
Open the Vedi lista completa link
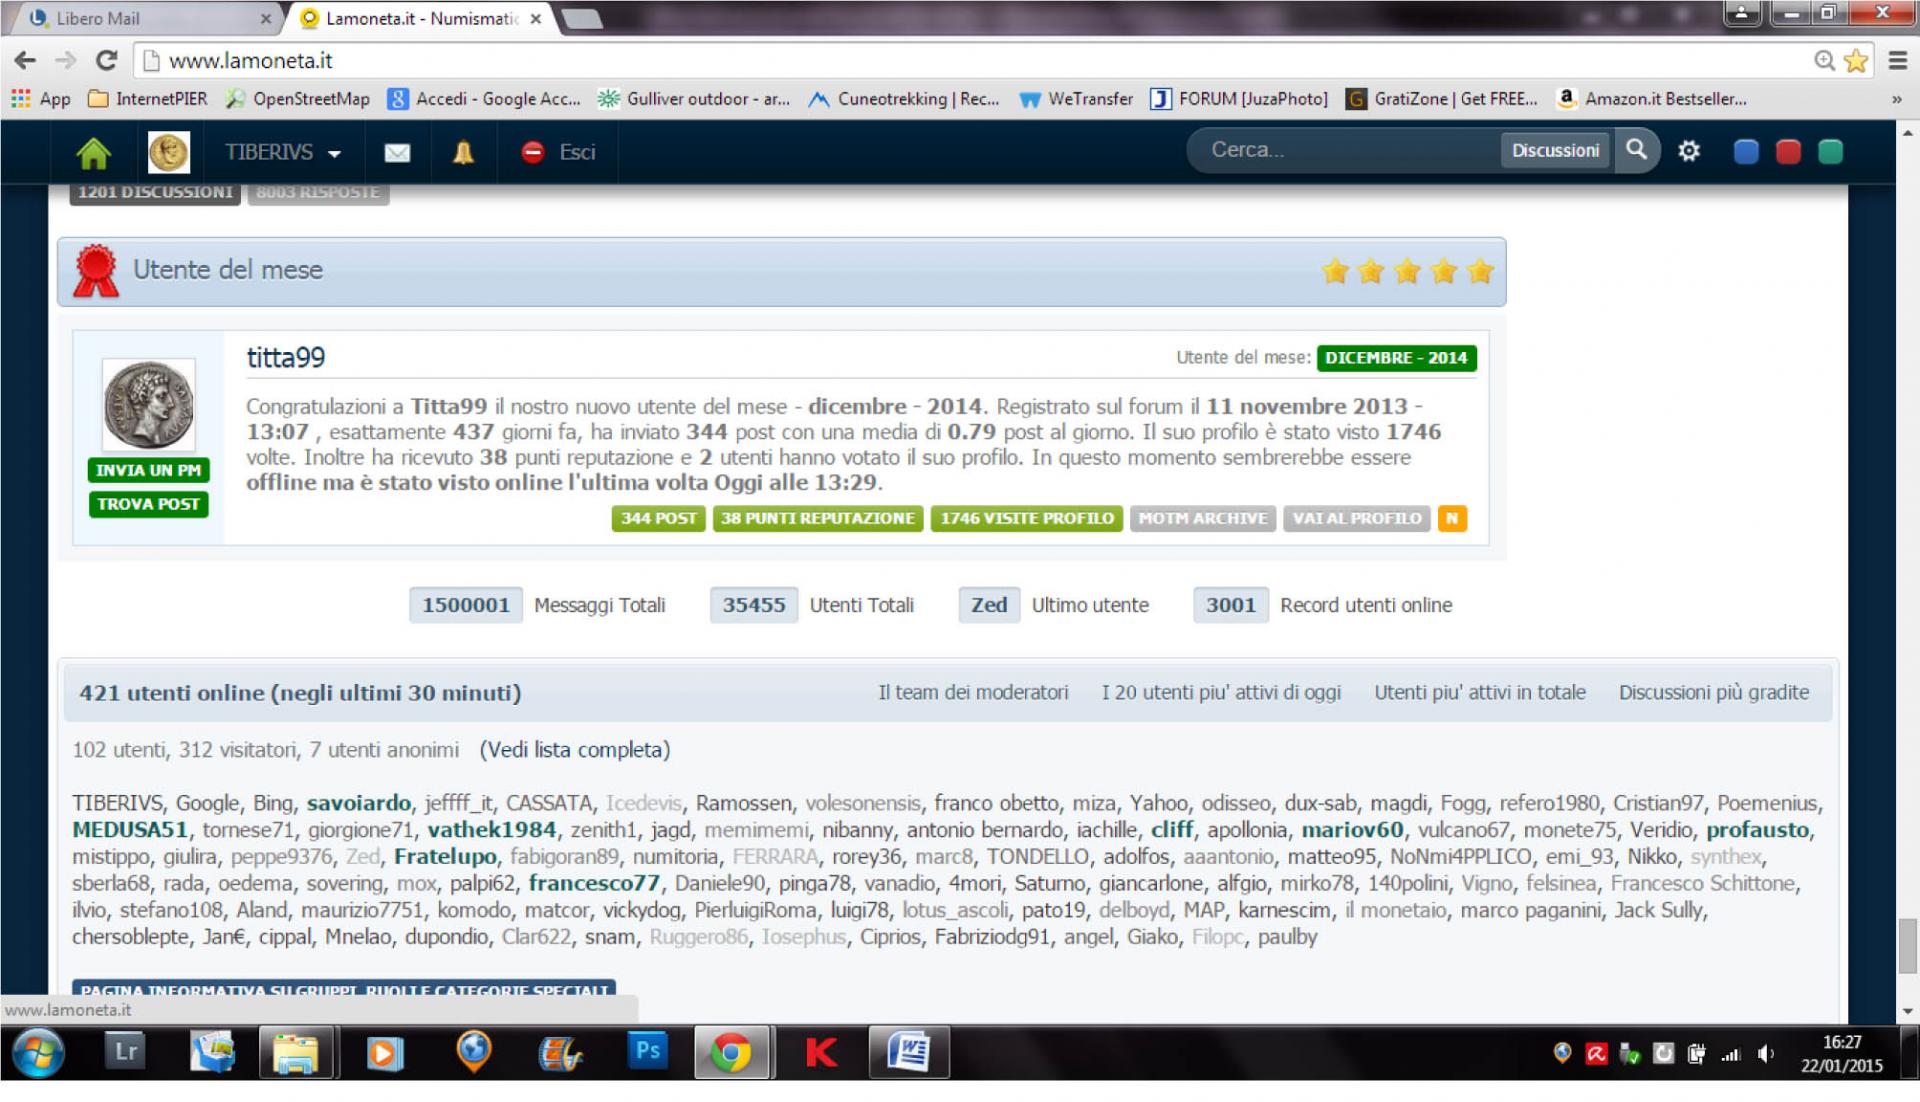[575, 750]
